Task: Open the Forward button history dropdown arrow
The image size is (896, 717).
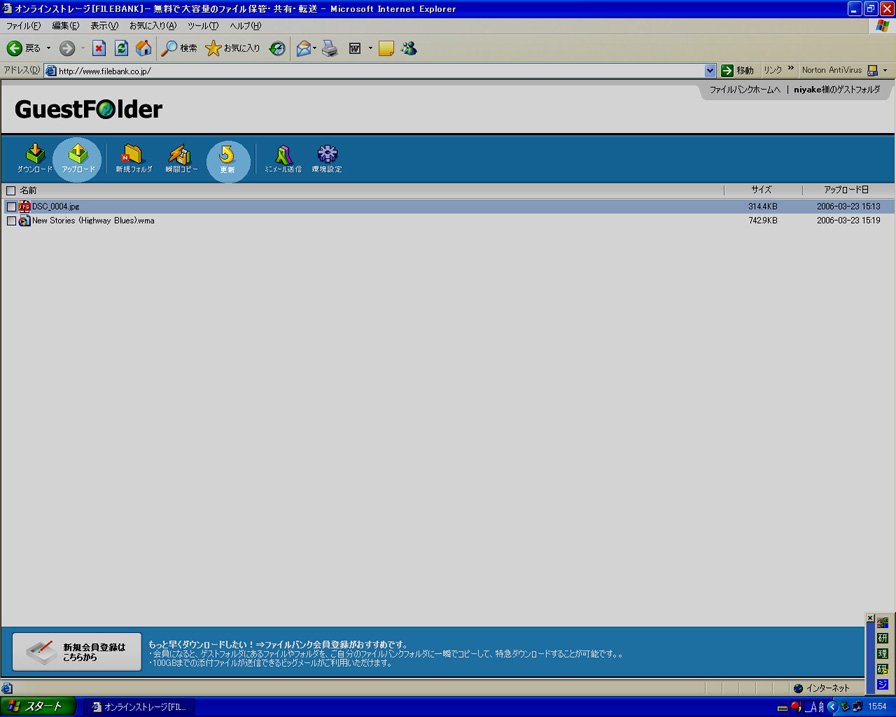Action: (82, 49)
